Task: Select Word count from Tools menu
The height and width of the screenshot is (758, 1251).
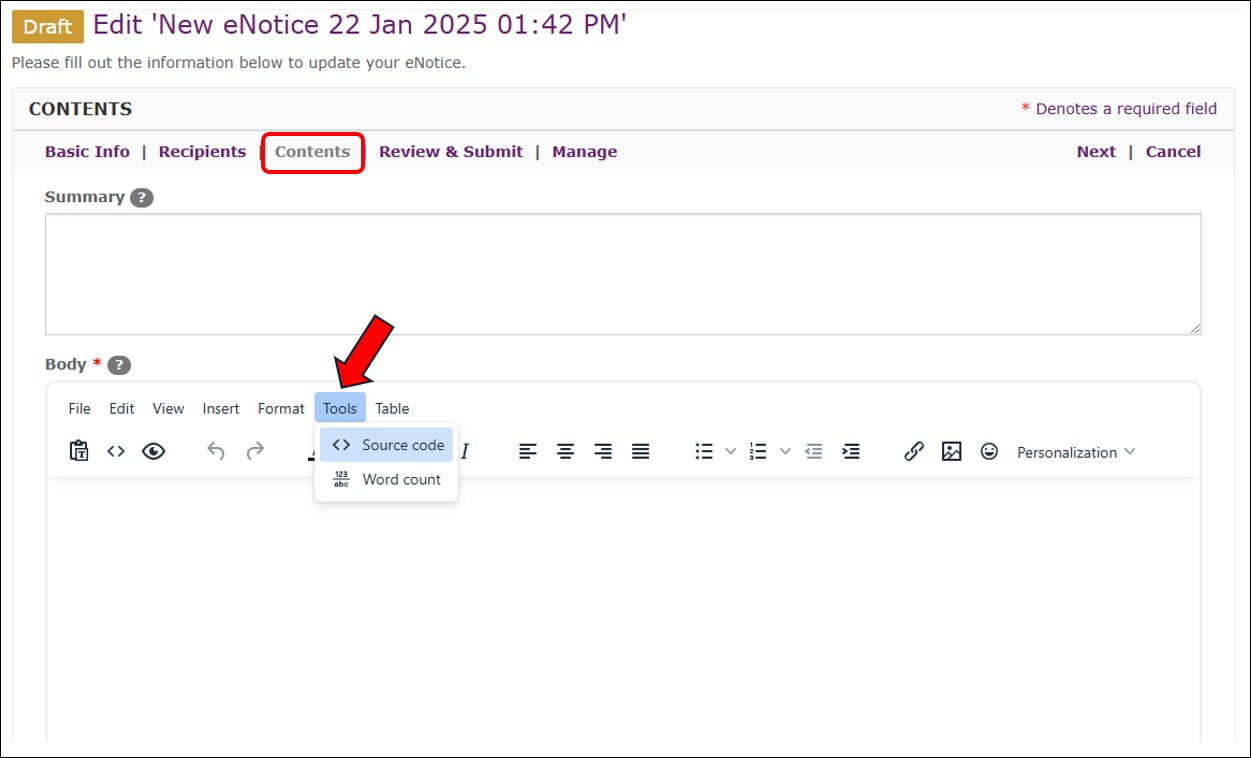Action: 387,479
